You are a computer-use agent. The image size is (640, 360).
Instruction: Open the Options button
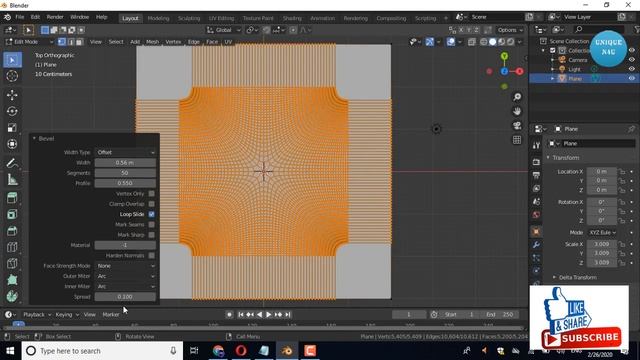510,30
